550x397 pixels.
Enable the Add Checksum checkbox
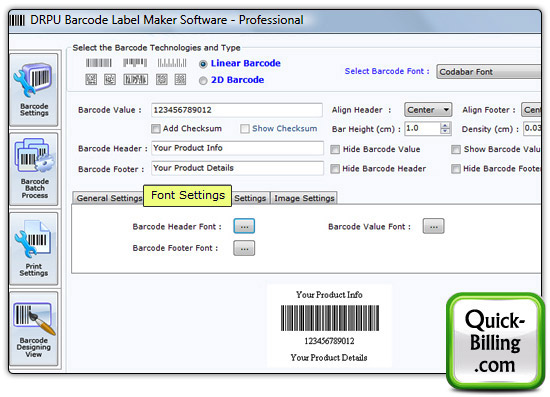pyautogui.click(x=156, y=129)
